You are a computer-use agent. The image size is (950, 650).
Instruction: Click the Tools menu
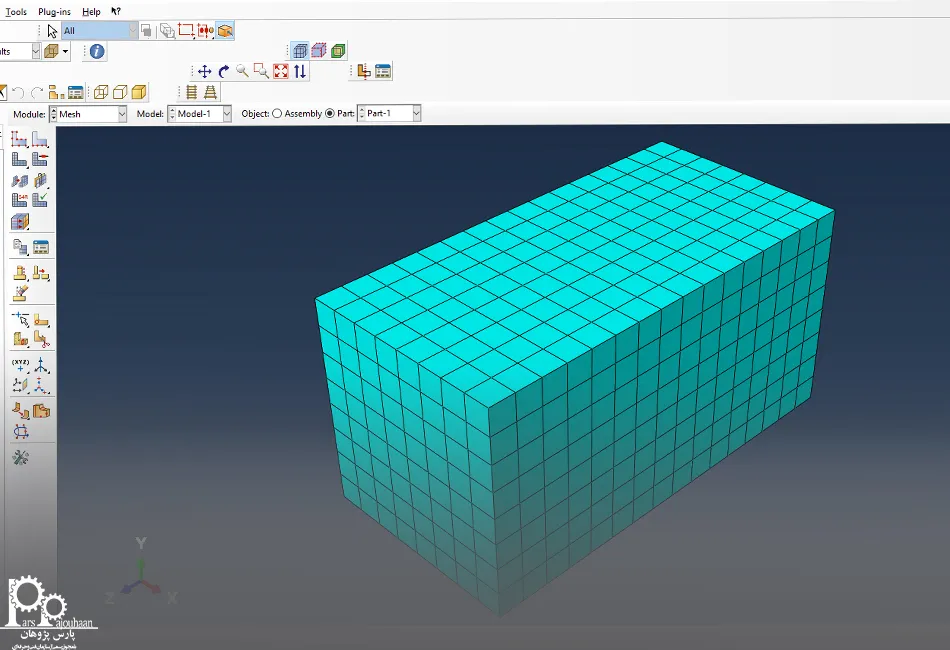pyautogui.click(x=16, y=11)
